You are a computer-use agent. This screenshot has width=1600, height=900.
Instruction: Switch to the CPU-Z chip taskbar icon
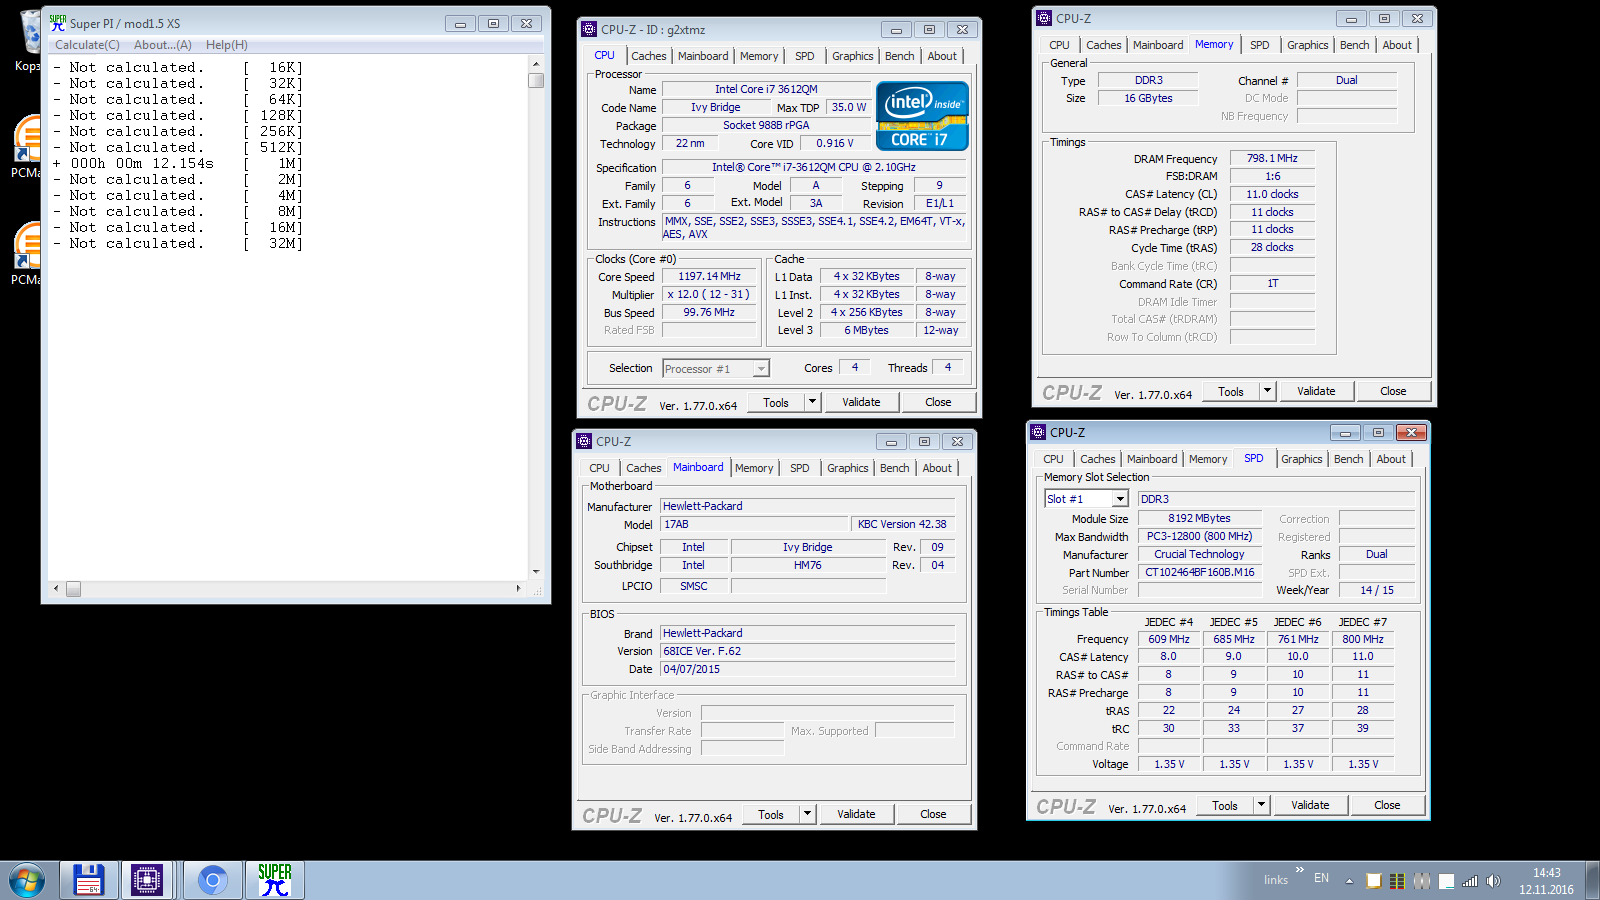point(147,880)
